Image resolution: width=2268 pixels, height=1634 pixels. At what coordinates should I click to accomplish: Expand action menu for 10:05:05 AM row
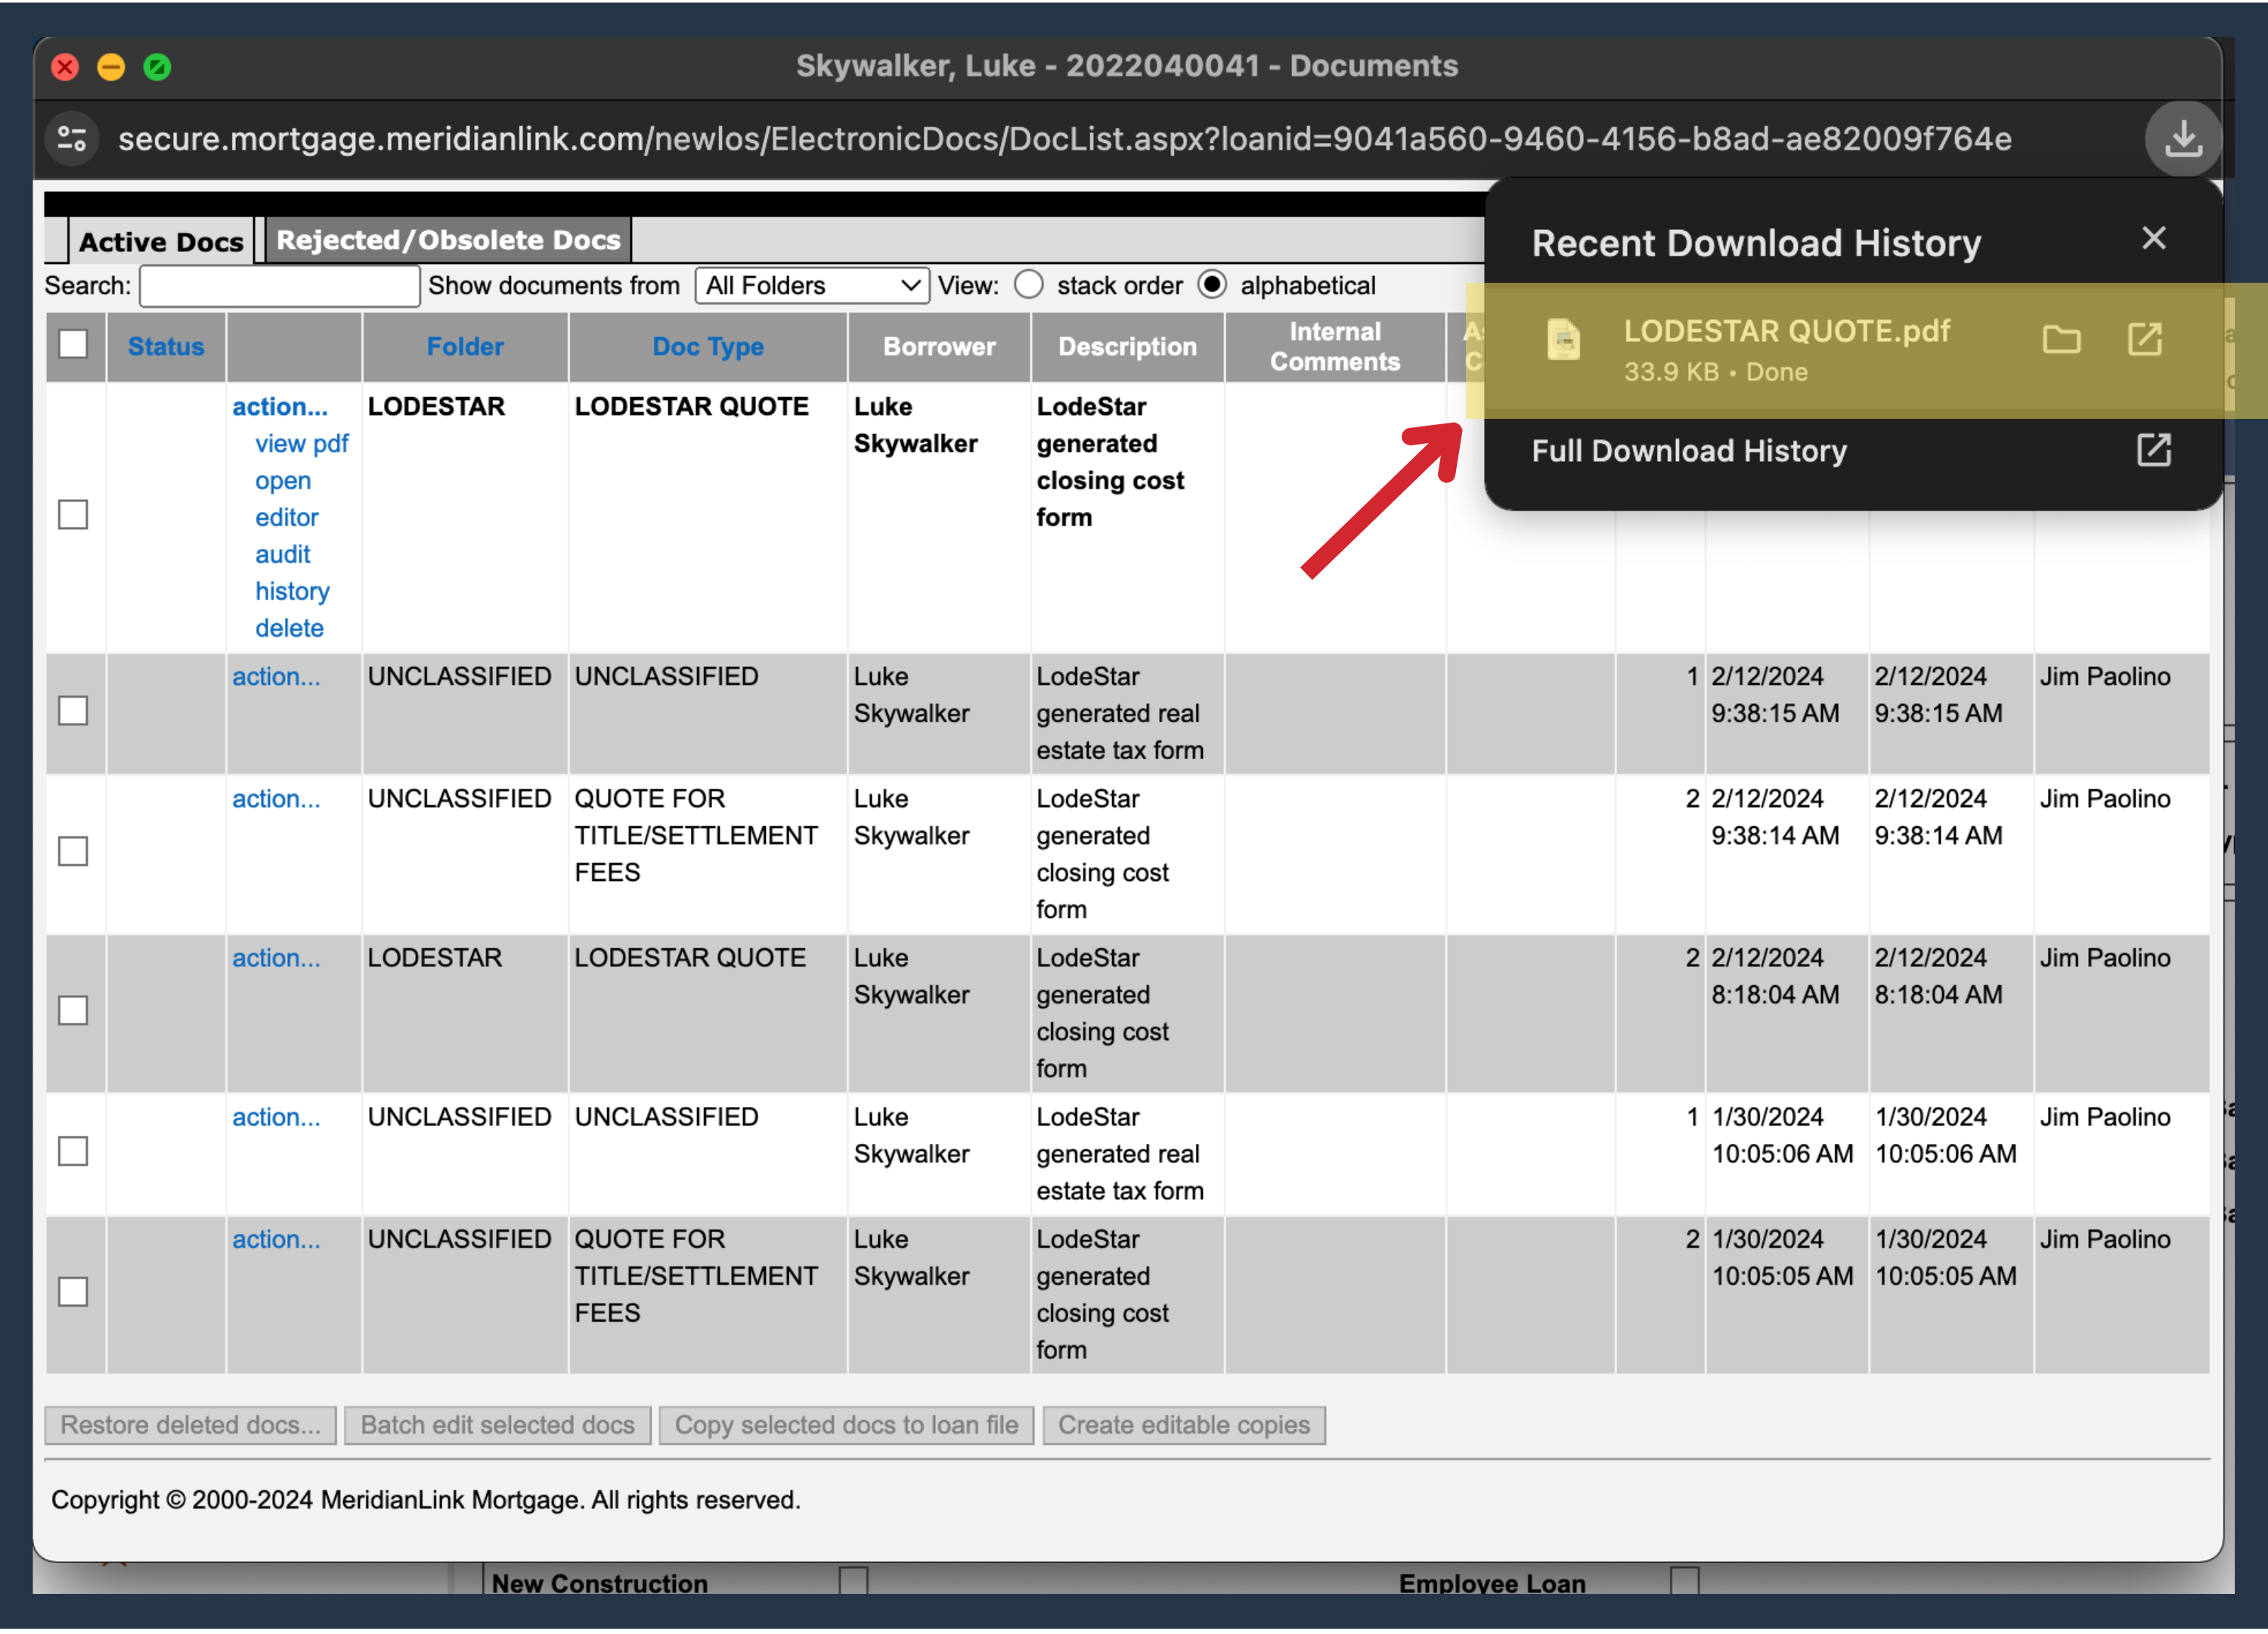(276, 1239)
